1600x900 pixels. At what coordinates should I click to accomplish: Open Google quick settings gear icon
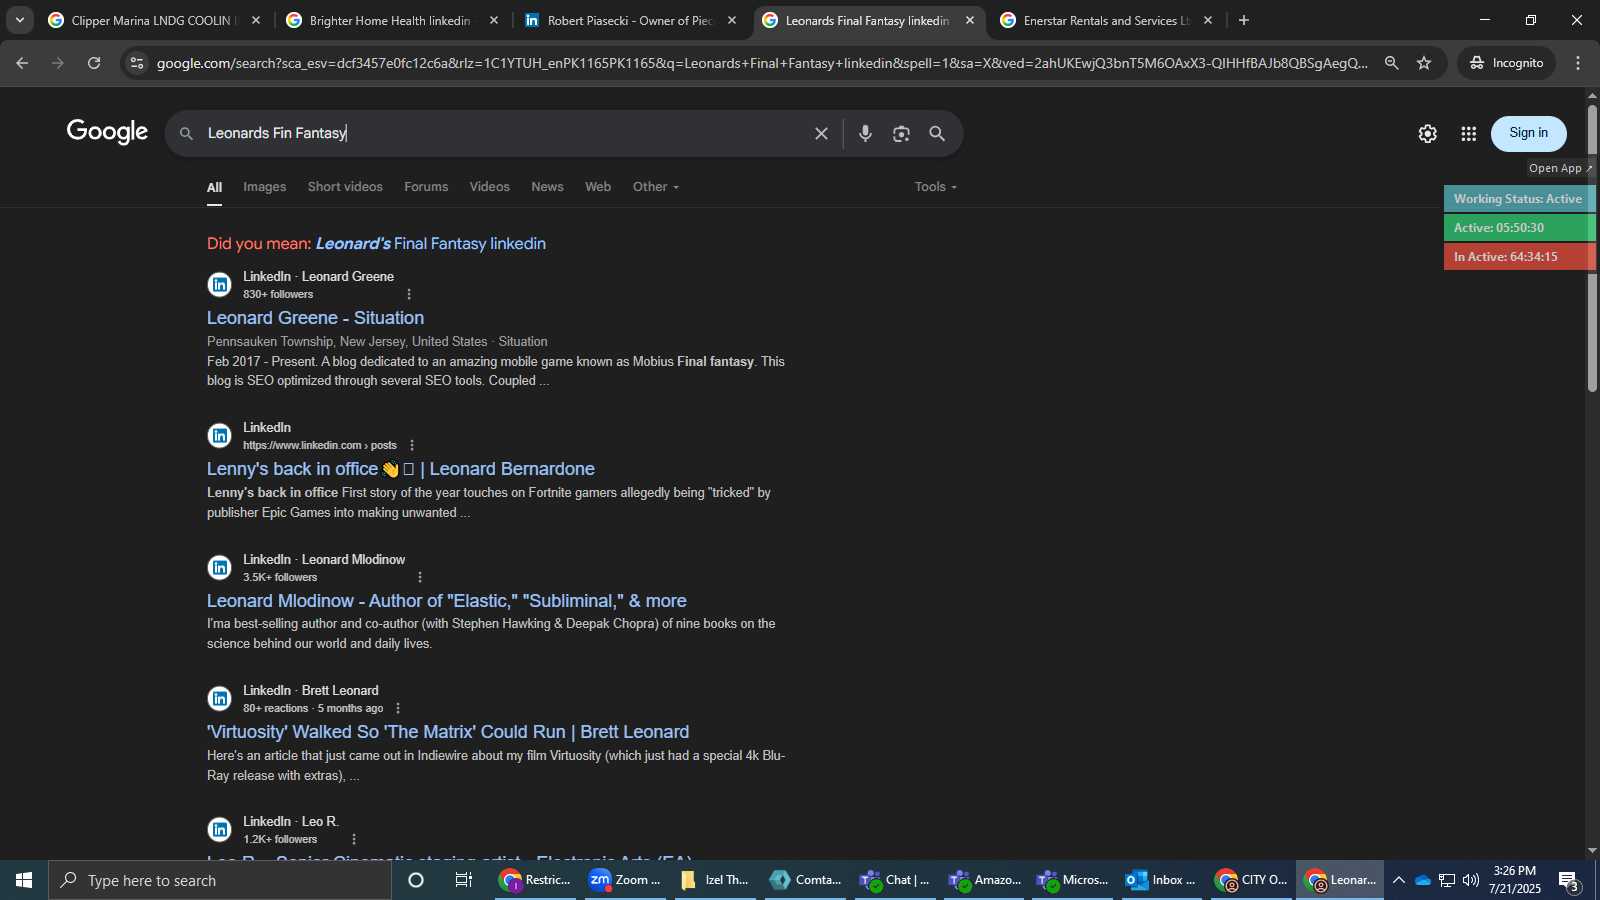point(1427,133)
